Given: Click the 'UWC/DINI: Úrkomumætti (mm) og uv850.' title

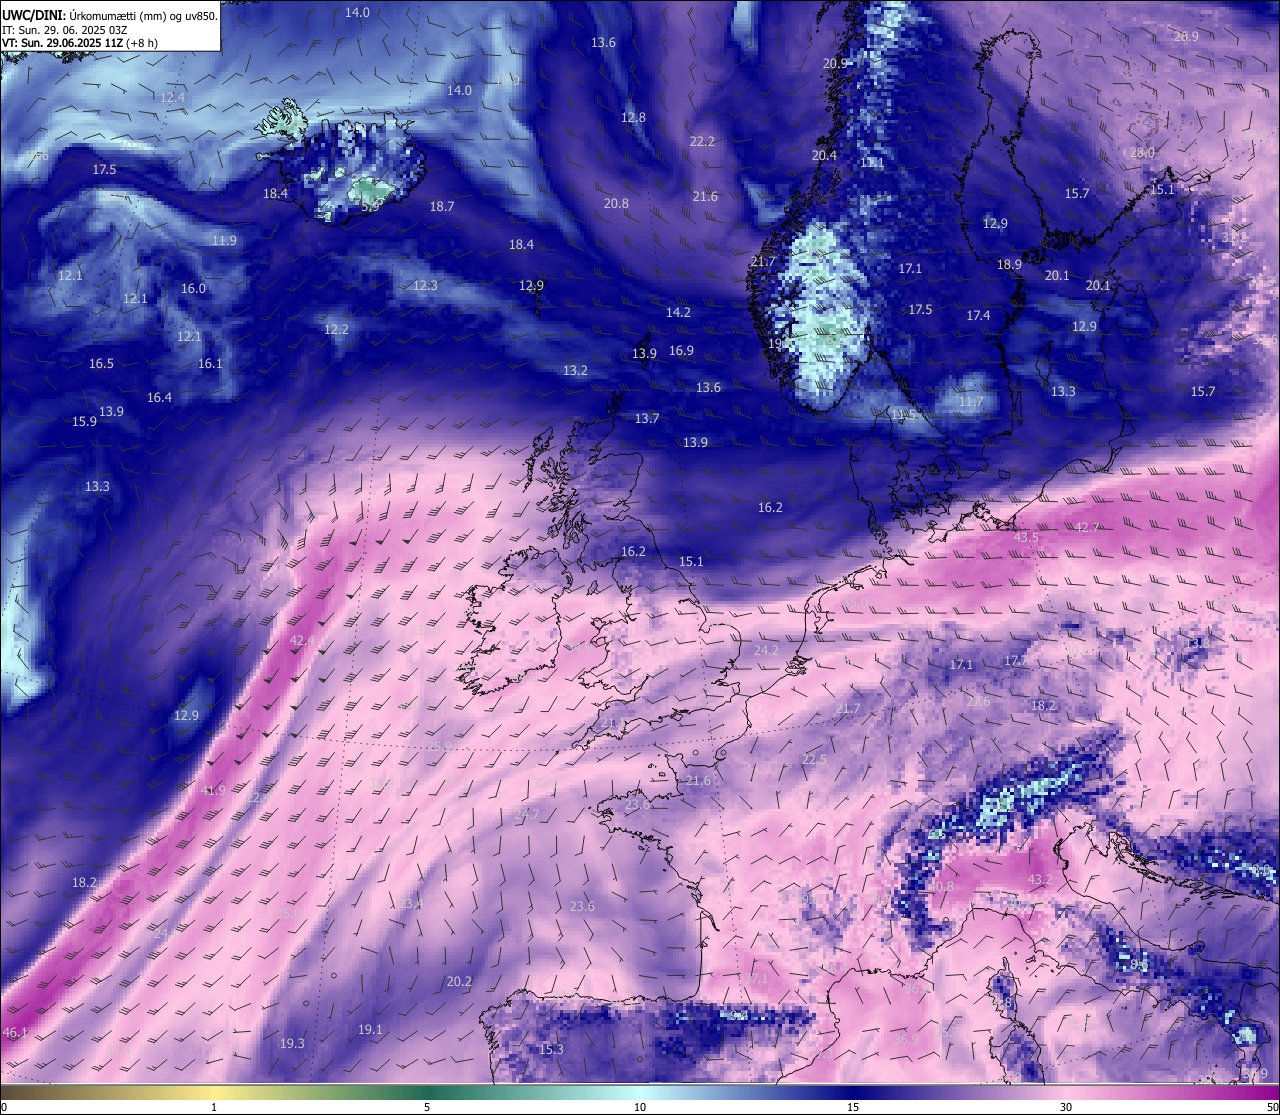Looking at the screenshot, I should pos(109,16).
